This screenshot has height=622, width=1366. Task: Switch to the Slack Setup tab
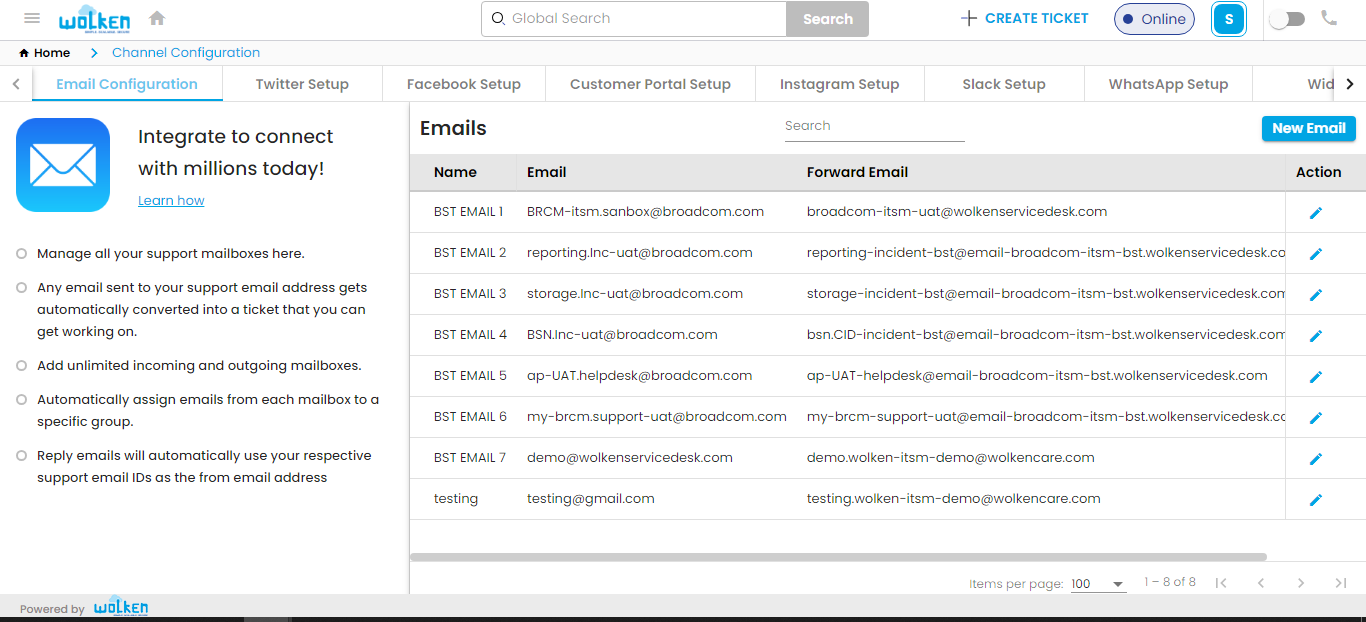click(x=1004, y=84)
